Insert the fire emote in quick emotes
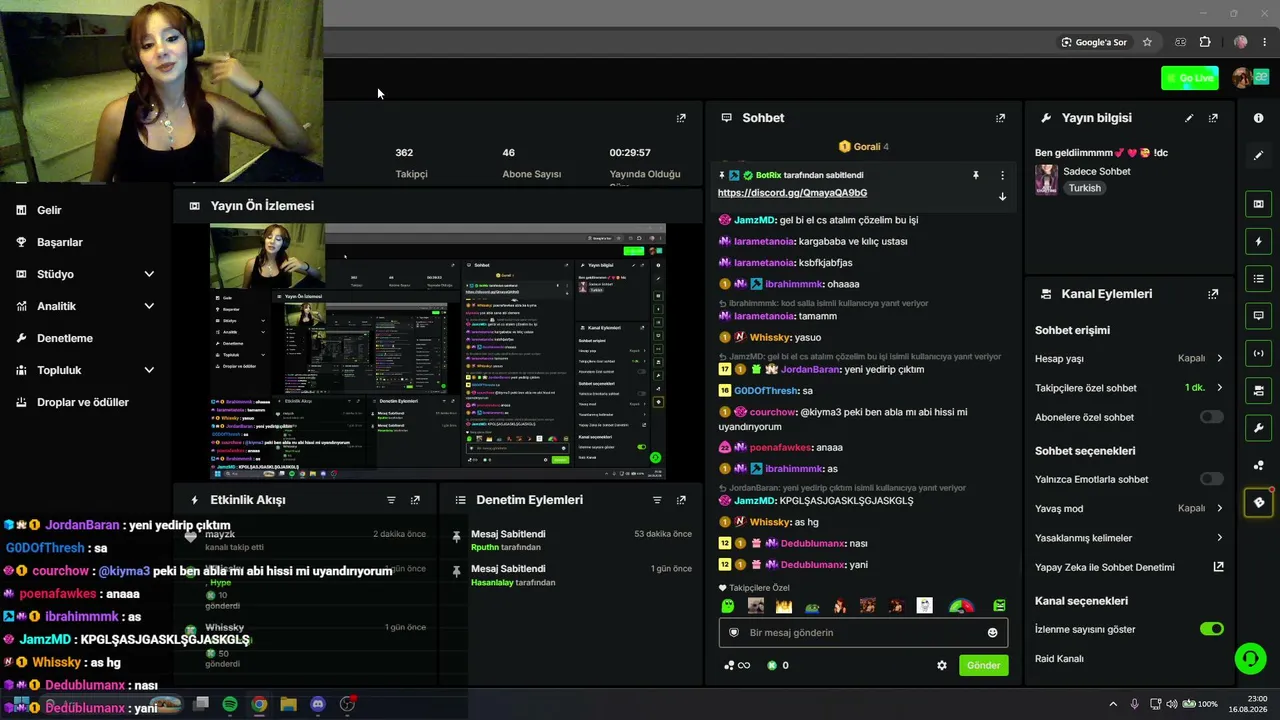Viewport: 1280px width, 720px height. pyautogui.click(x=784, y=606)
